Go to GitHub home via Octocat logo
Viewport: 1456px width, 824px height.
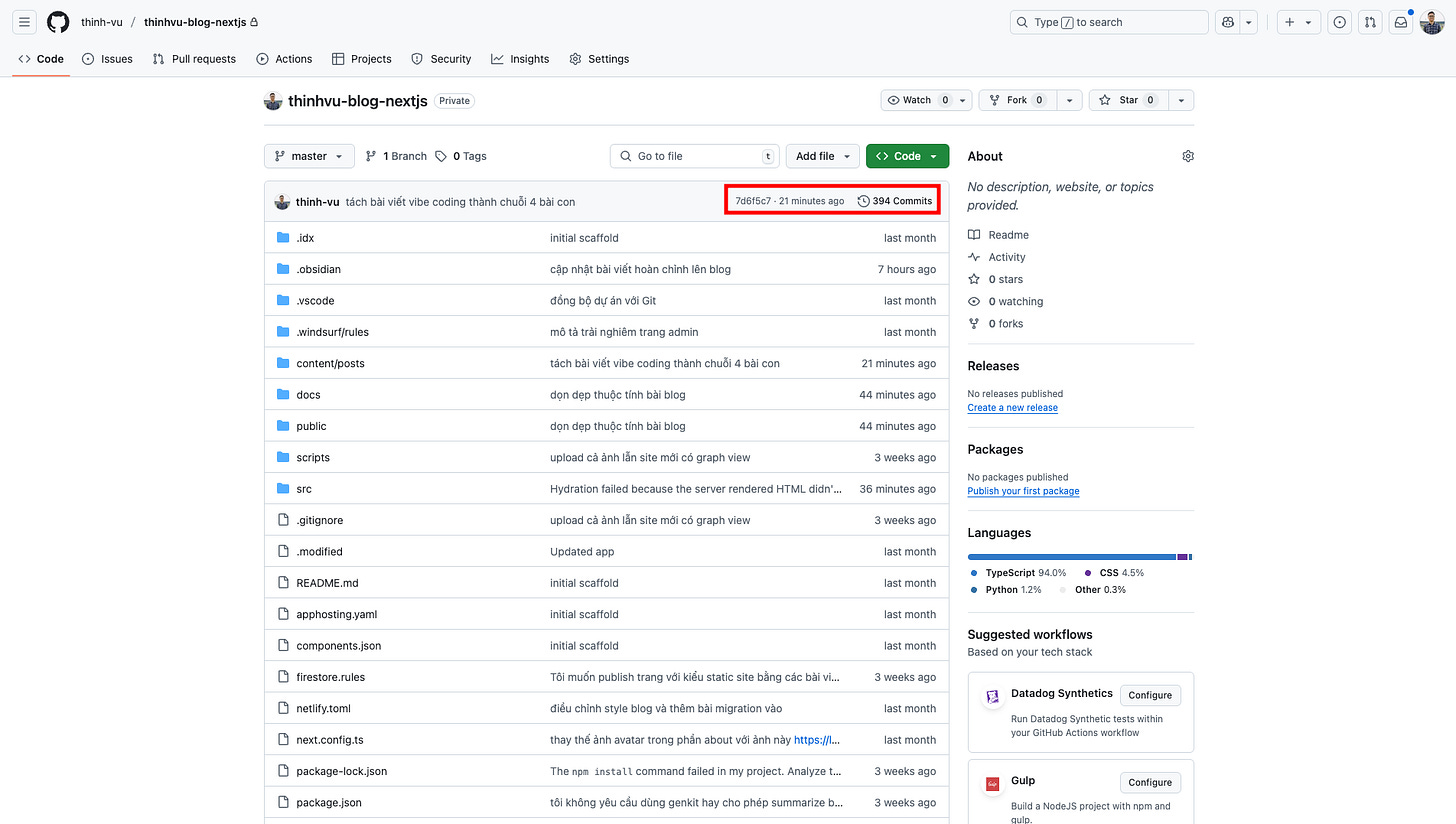pos(58,22)
